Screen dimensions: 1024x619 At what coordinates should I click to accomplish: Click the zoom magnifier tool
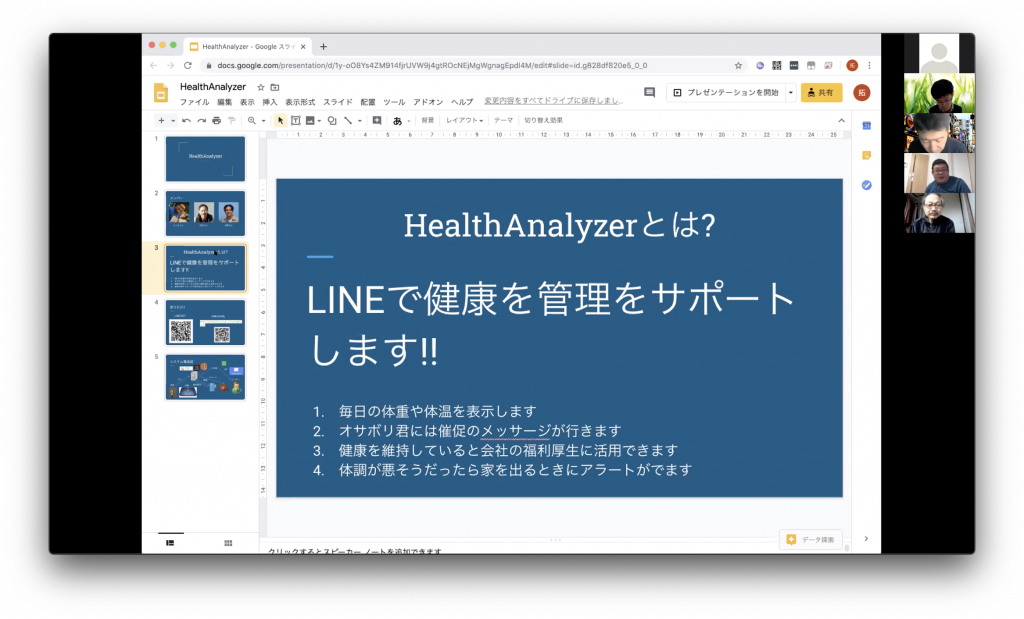(x=251, y=121)
